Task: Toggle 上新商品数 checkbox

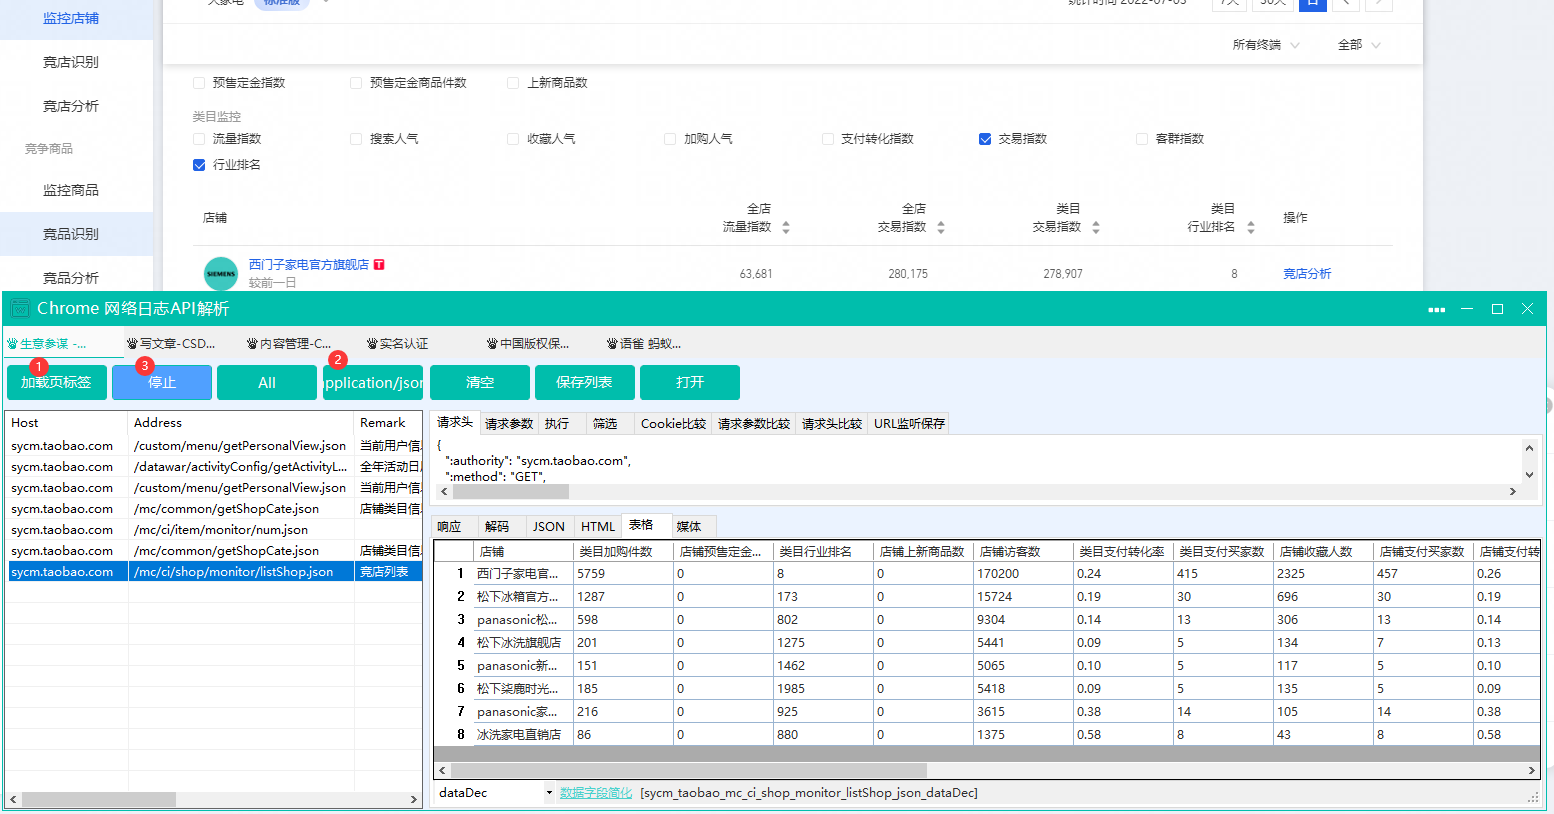Action: pos(513,83)
